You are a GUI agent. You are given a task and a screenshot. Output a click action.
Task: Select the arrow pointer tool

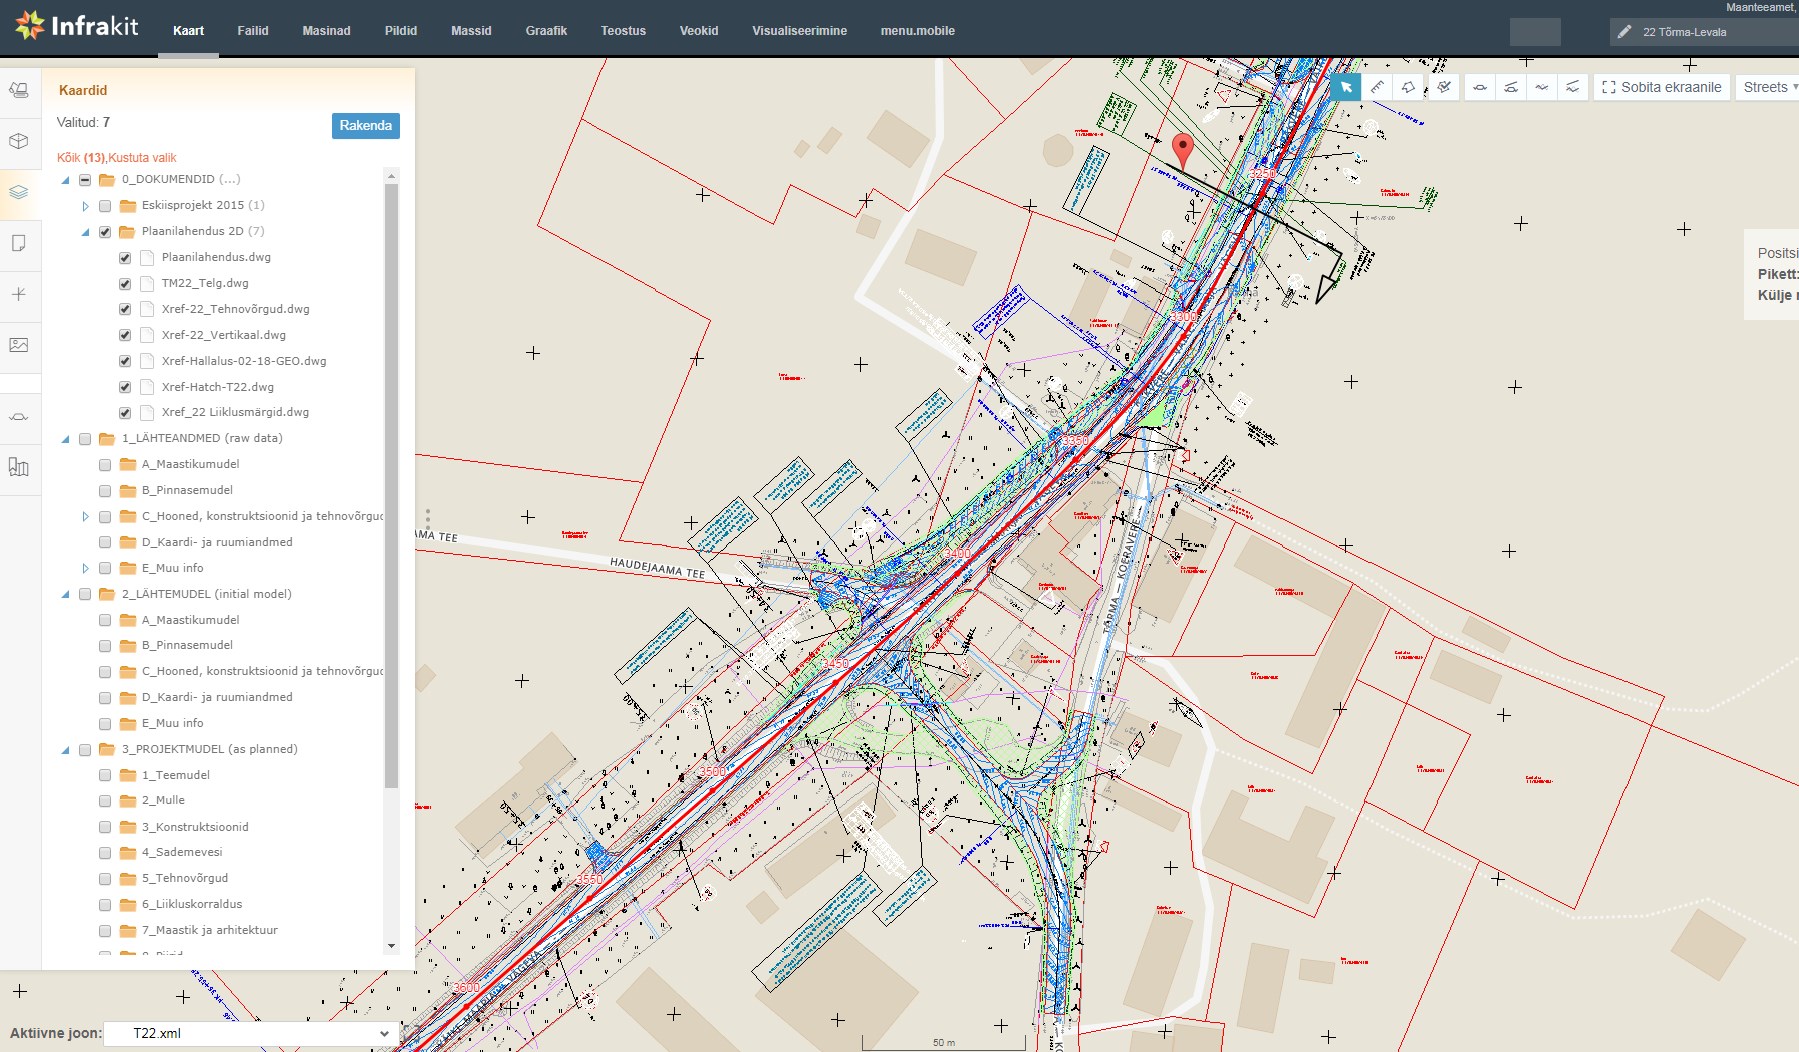[1346, 87]
